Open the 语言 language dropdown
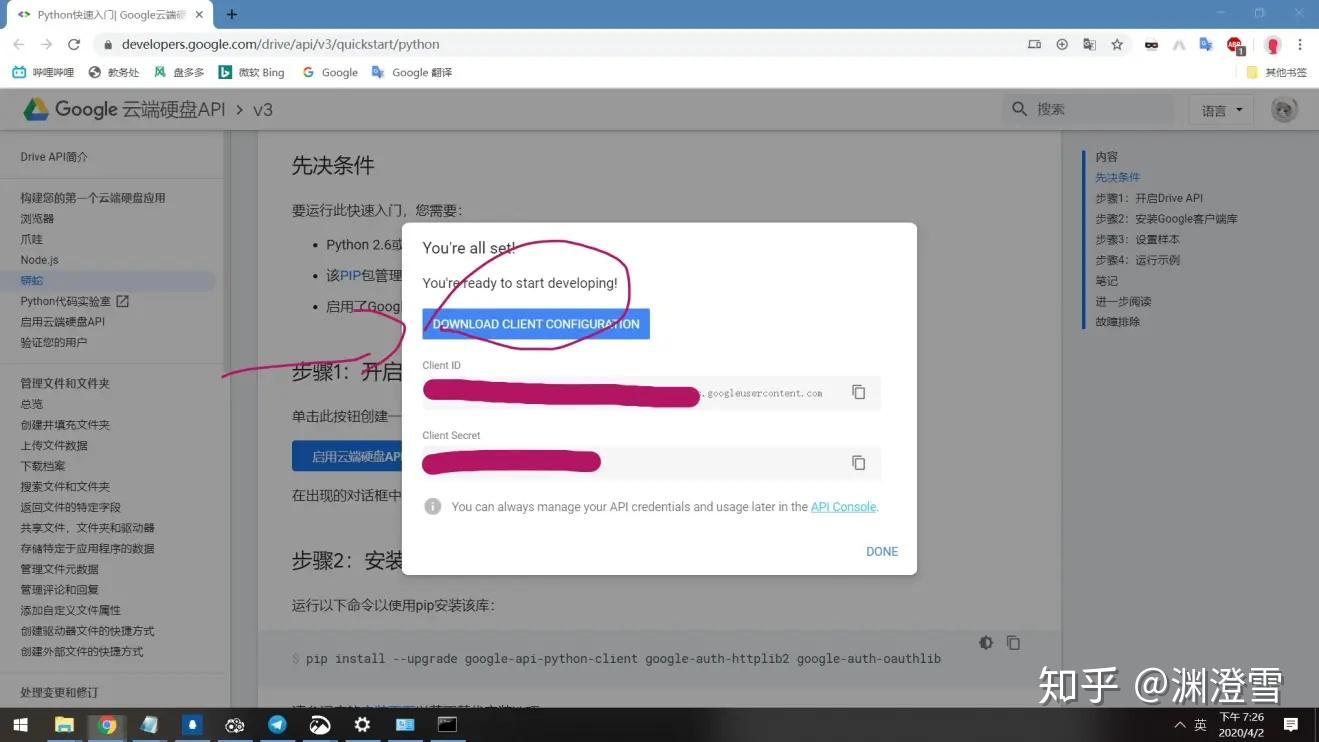The height and width of the screenshot is (742, 1319). coord(1221,110)
